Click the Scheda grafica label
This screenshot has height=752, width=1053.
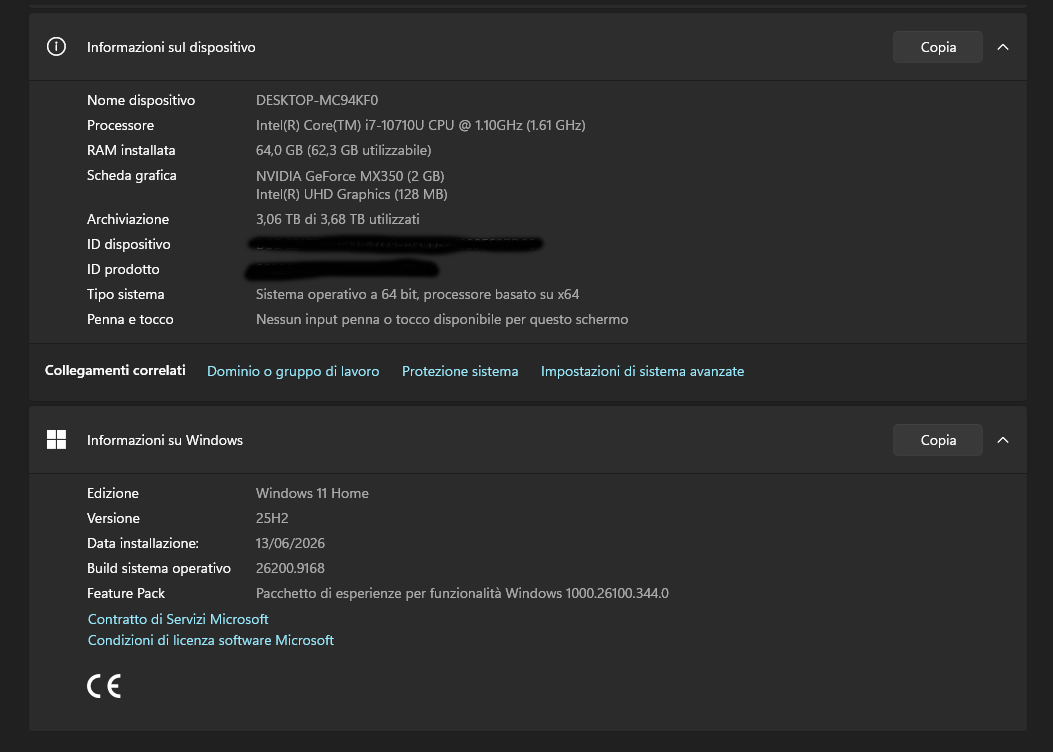[x=132, y=175]
